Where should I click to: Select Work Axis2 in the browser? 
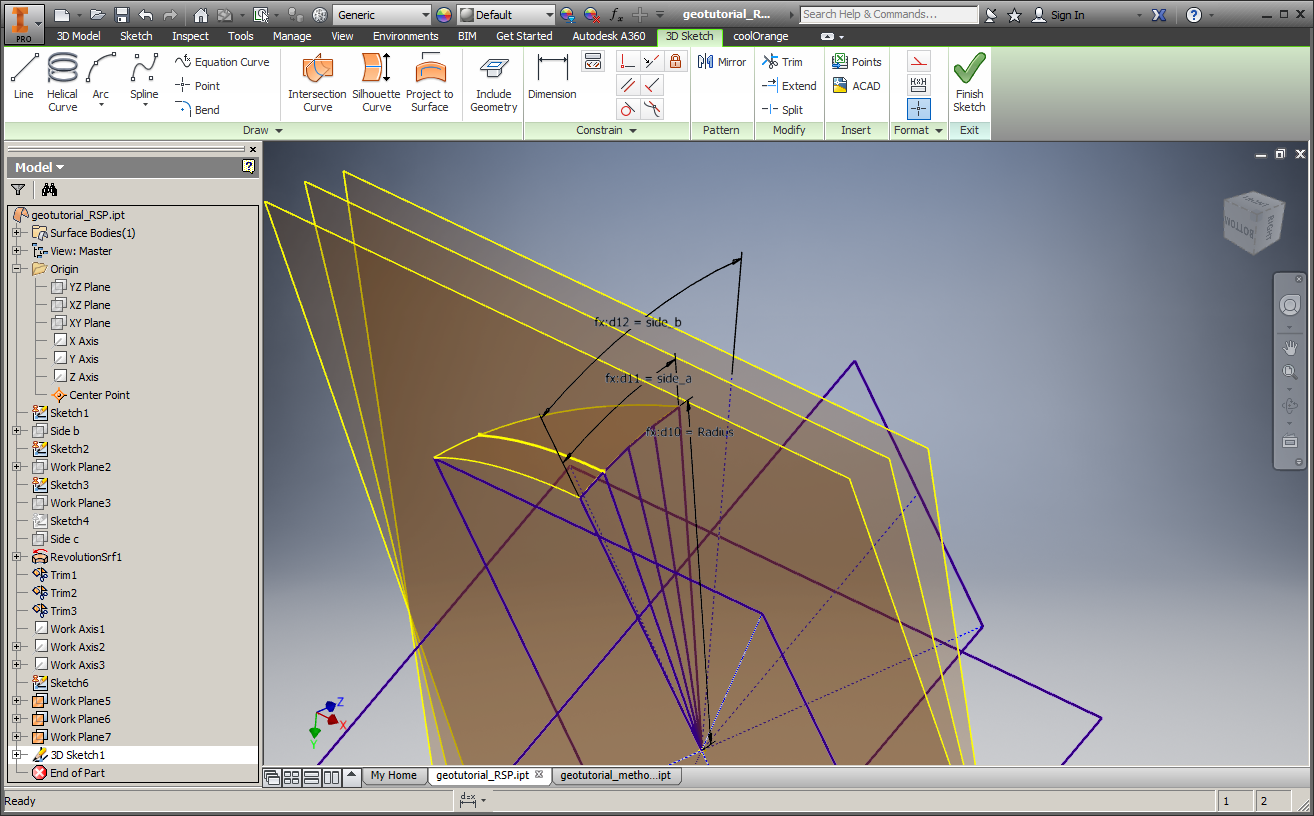[69, 647]
